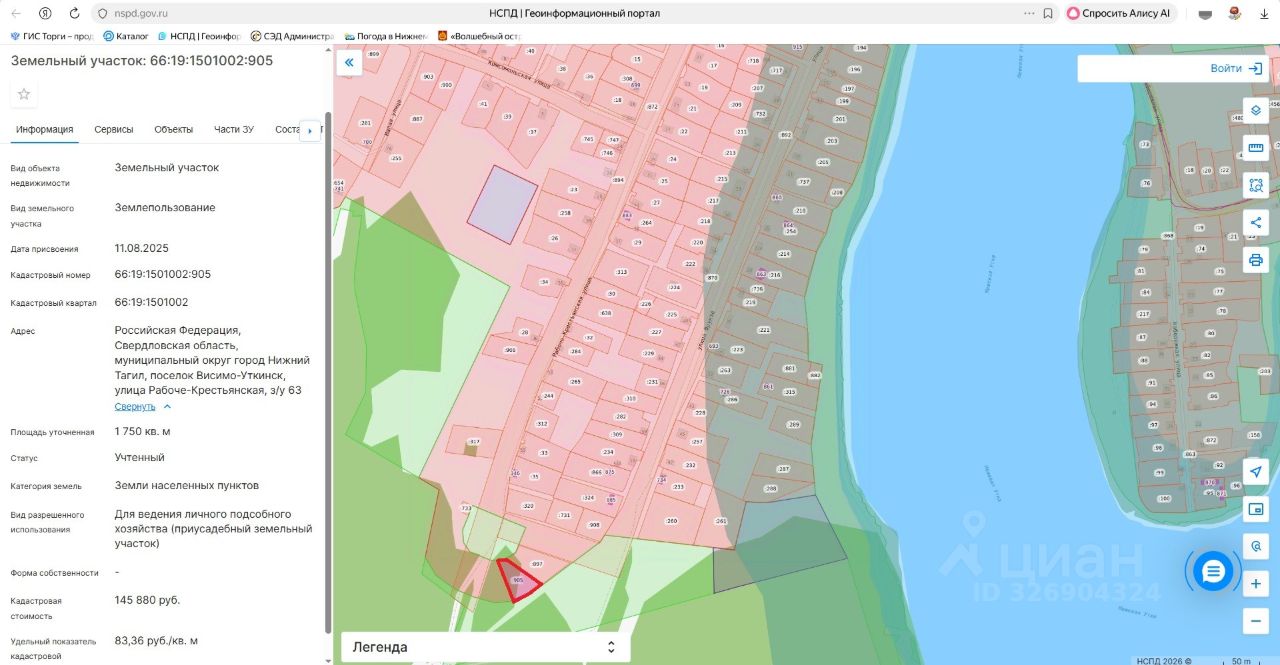Reload the page with refresh icon
This screenshot has height=665, width=1280.
[x=74, y=13]
